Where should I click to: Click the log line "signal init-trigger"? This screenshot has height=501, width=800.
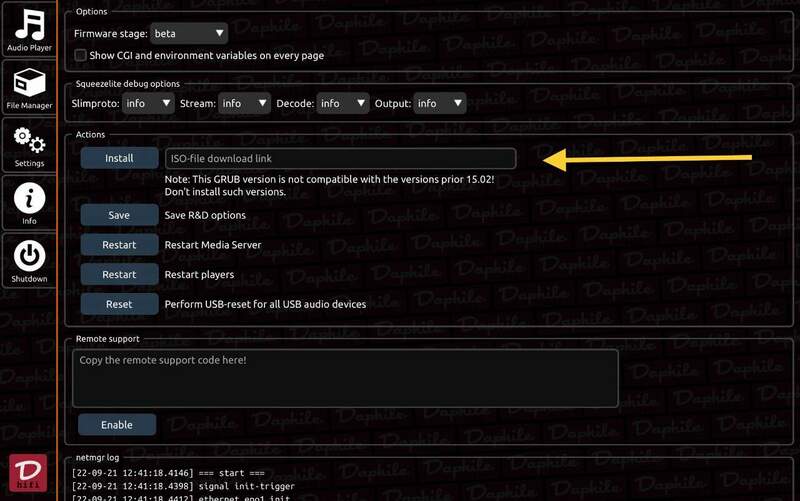click(183, 486)
